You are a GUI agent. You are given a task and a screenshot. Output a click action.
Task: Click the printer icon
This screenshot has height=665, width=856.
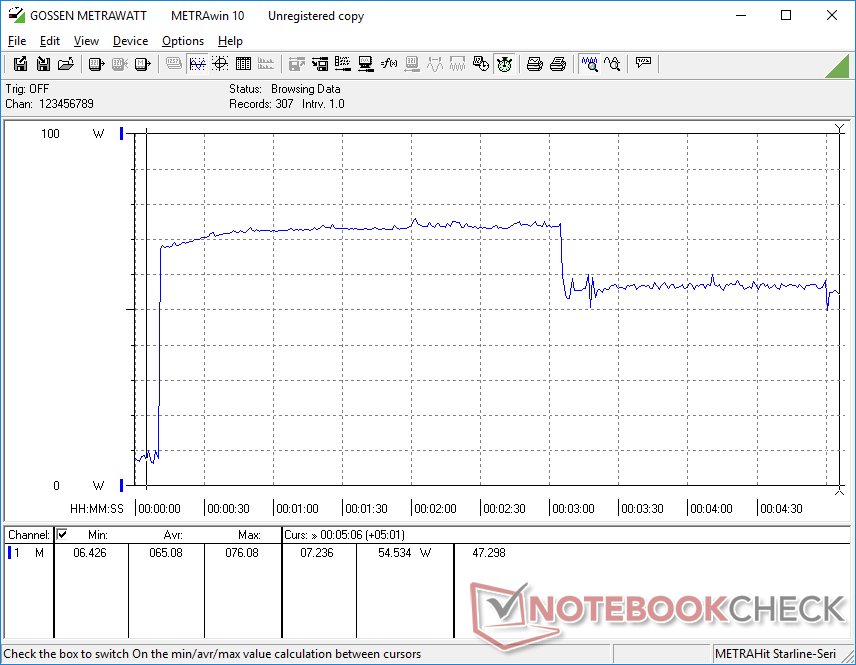557,64
